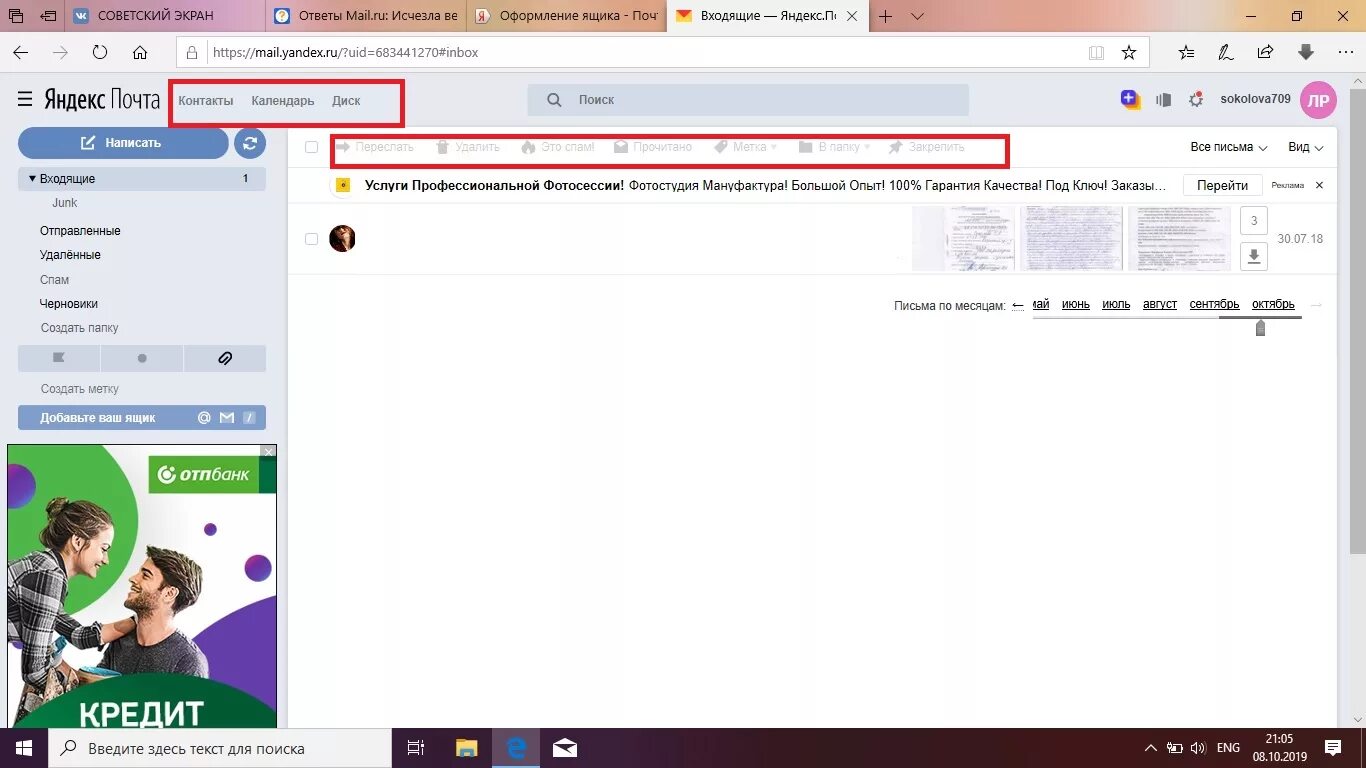The height and width of the screenshot is (768, 1366).
Task: Click Создать папку link
Action: pos(80,328)
